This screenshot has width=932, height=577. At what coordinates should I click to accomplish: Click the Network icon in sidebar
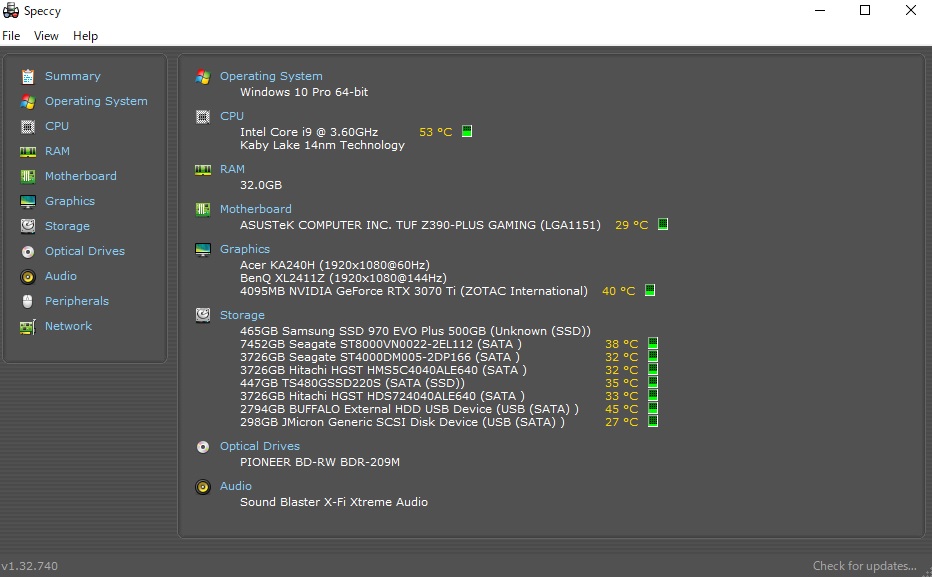point(28,326)
